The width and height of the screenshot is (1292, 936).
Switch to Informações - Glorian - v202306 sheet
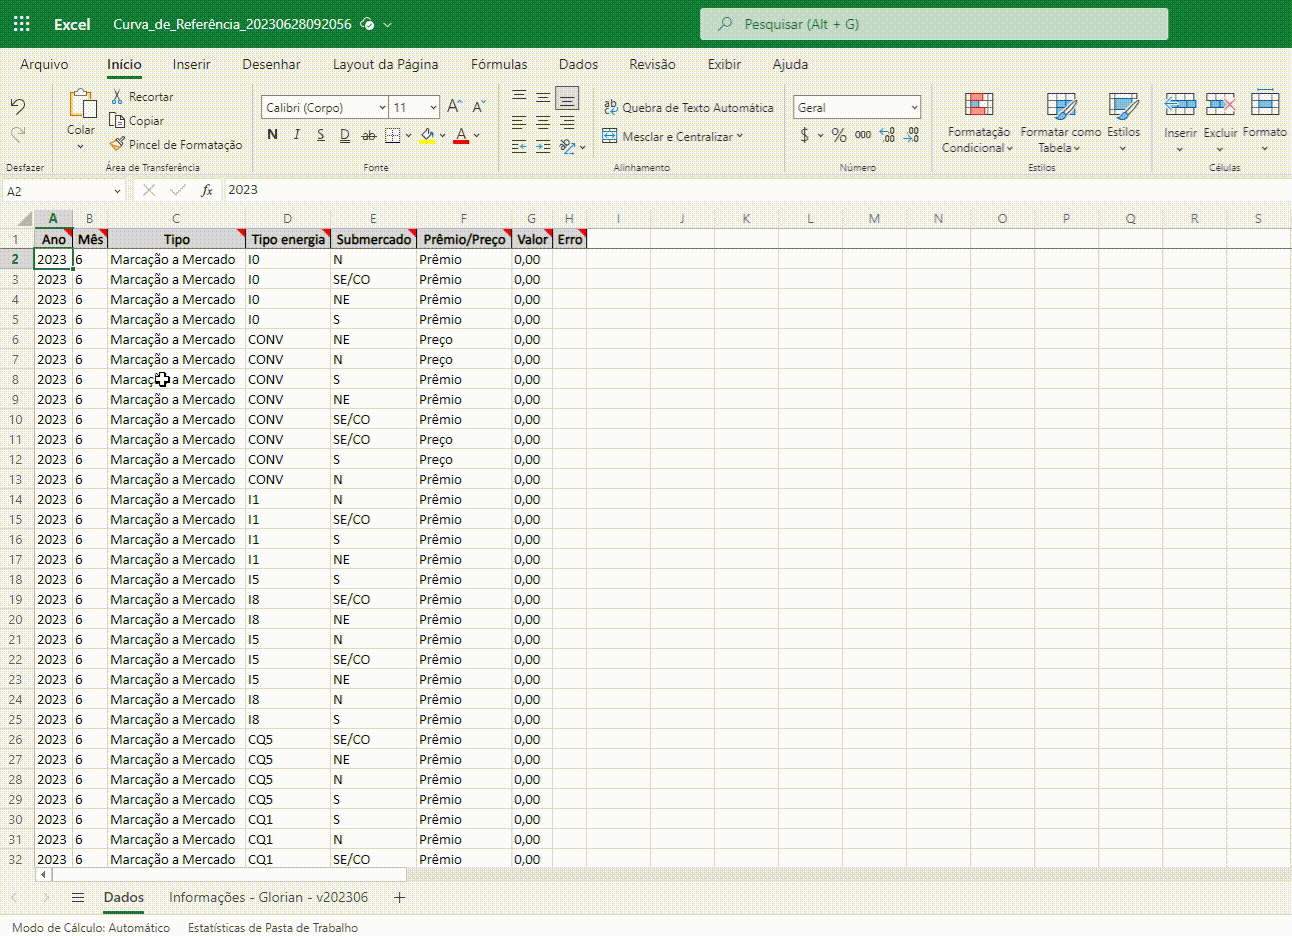click(268, 897)
